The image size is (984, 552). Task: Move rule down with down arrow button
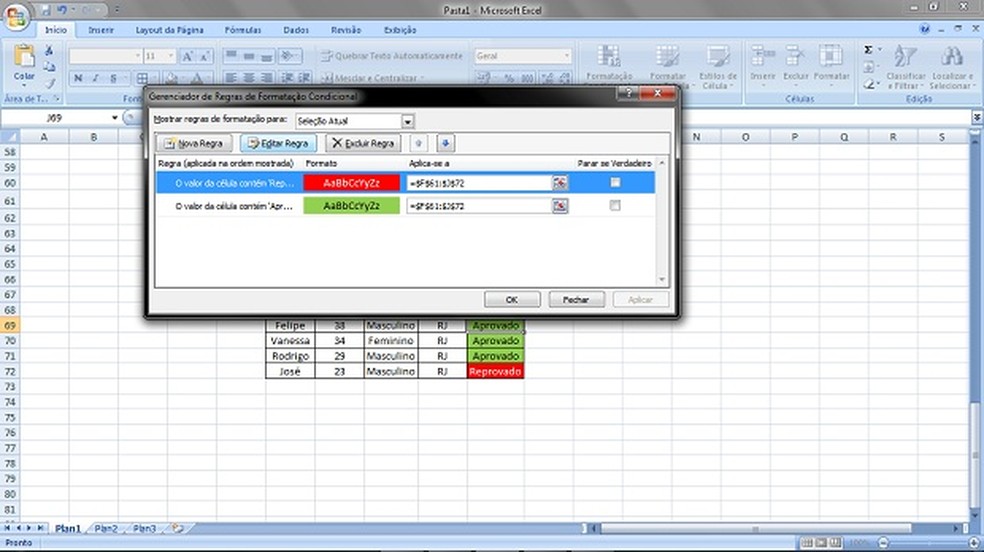pos(445,143)
